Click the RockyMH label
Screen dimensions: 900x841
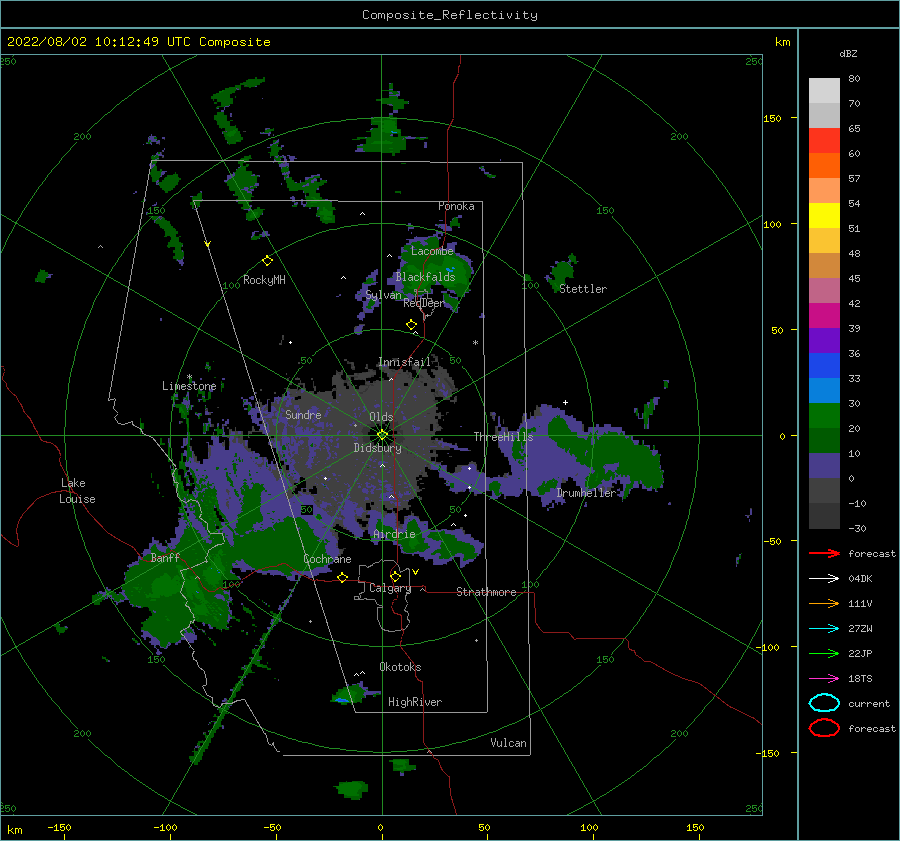click(264, 280)
